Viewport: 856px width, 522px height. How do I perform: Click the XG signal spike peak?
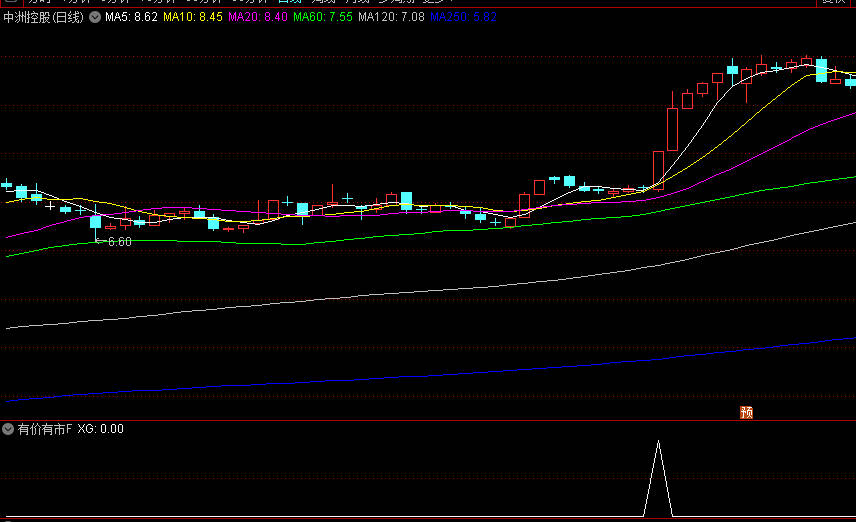[x=658, y=442]
